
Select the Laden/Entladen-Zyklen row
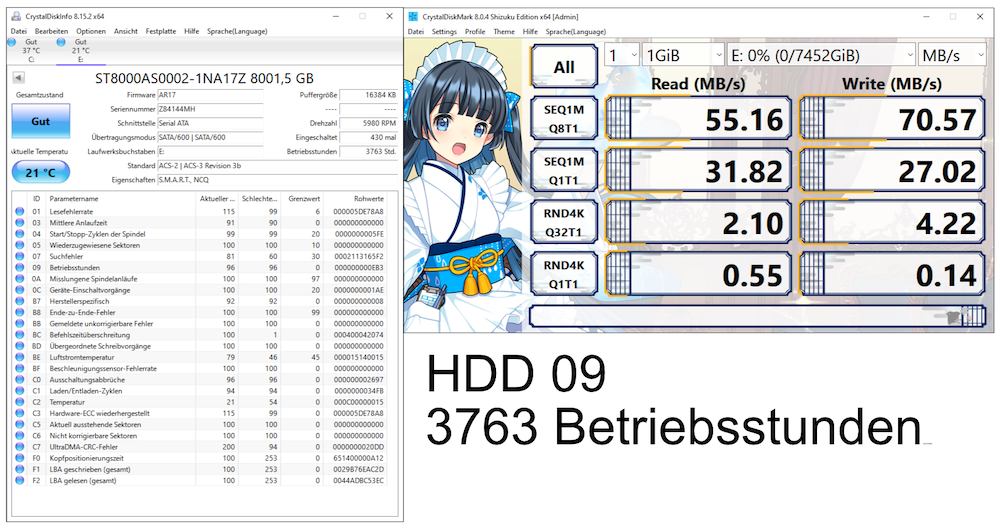(x=200, y=391)
